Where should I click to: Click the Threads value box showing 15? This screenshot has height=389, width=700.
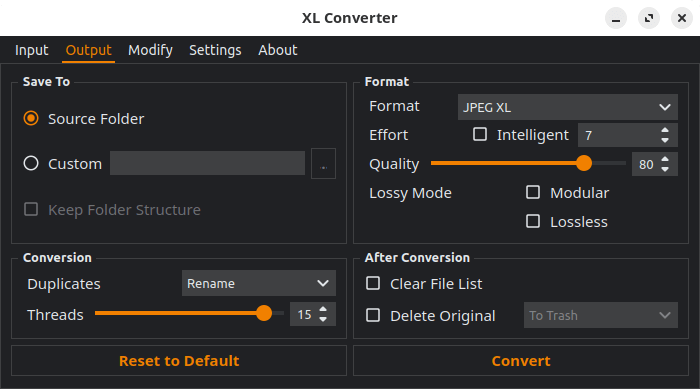pyautogui.click(x=304, y=314)
